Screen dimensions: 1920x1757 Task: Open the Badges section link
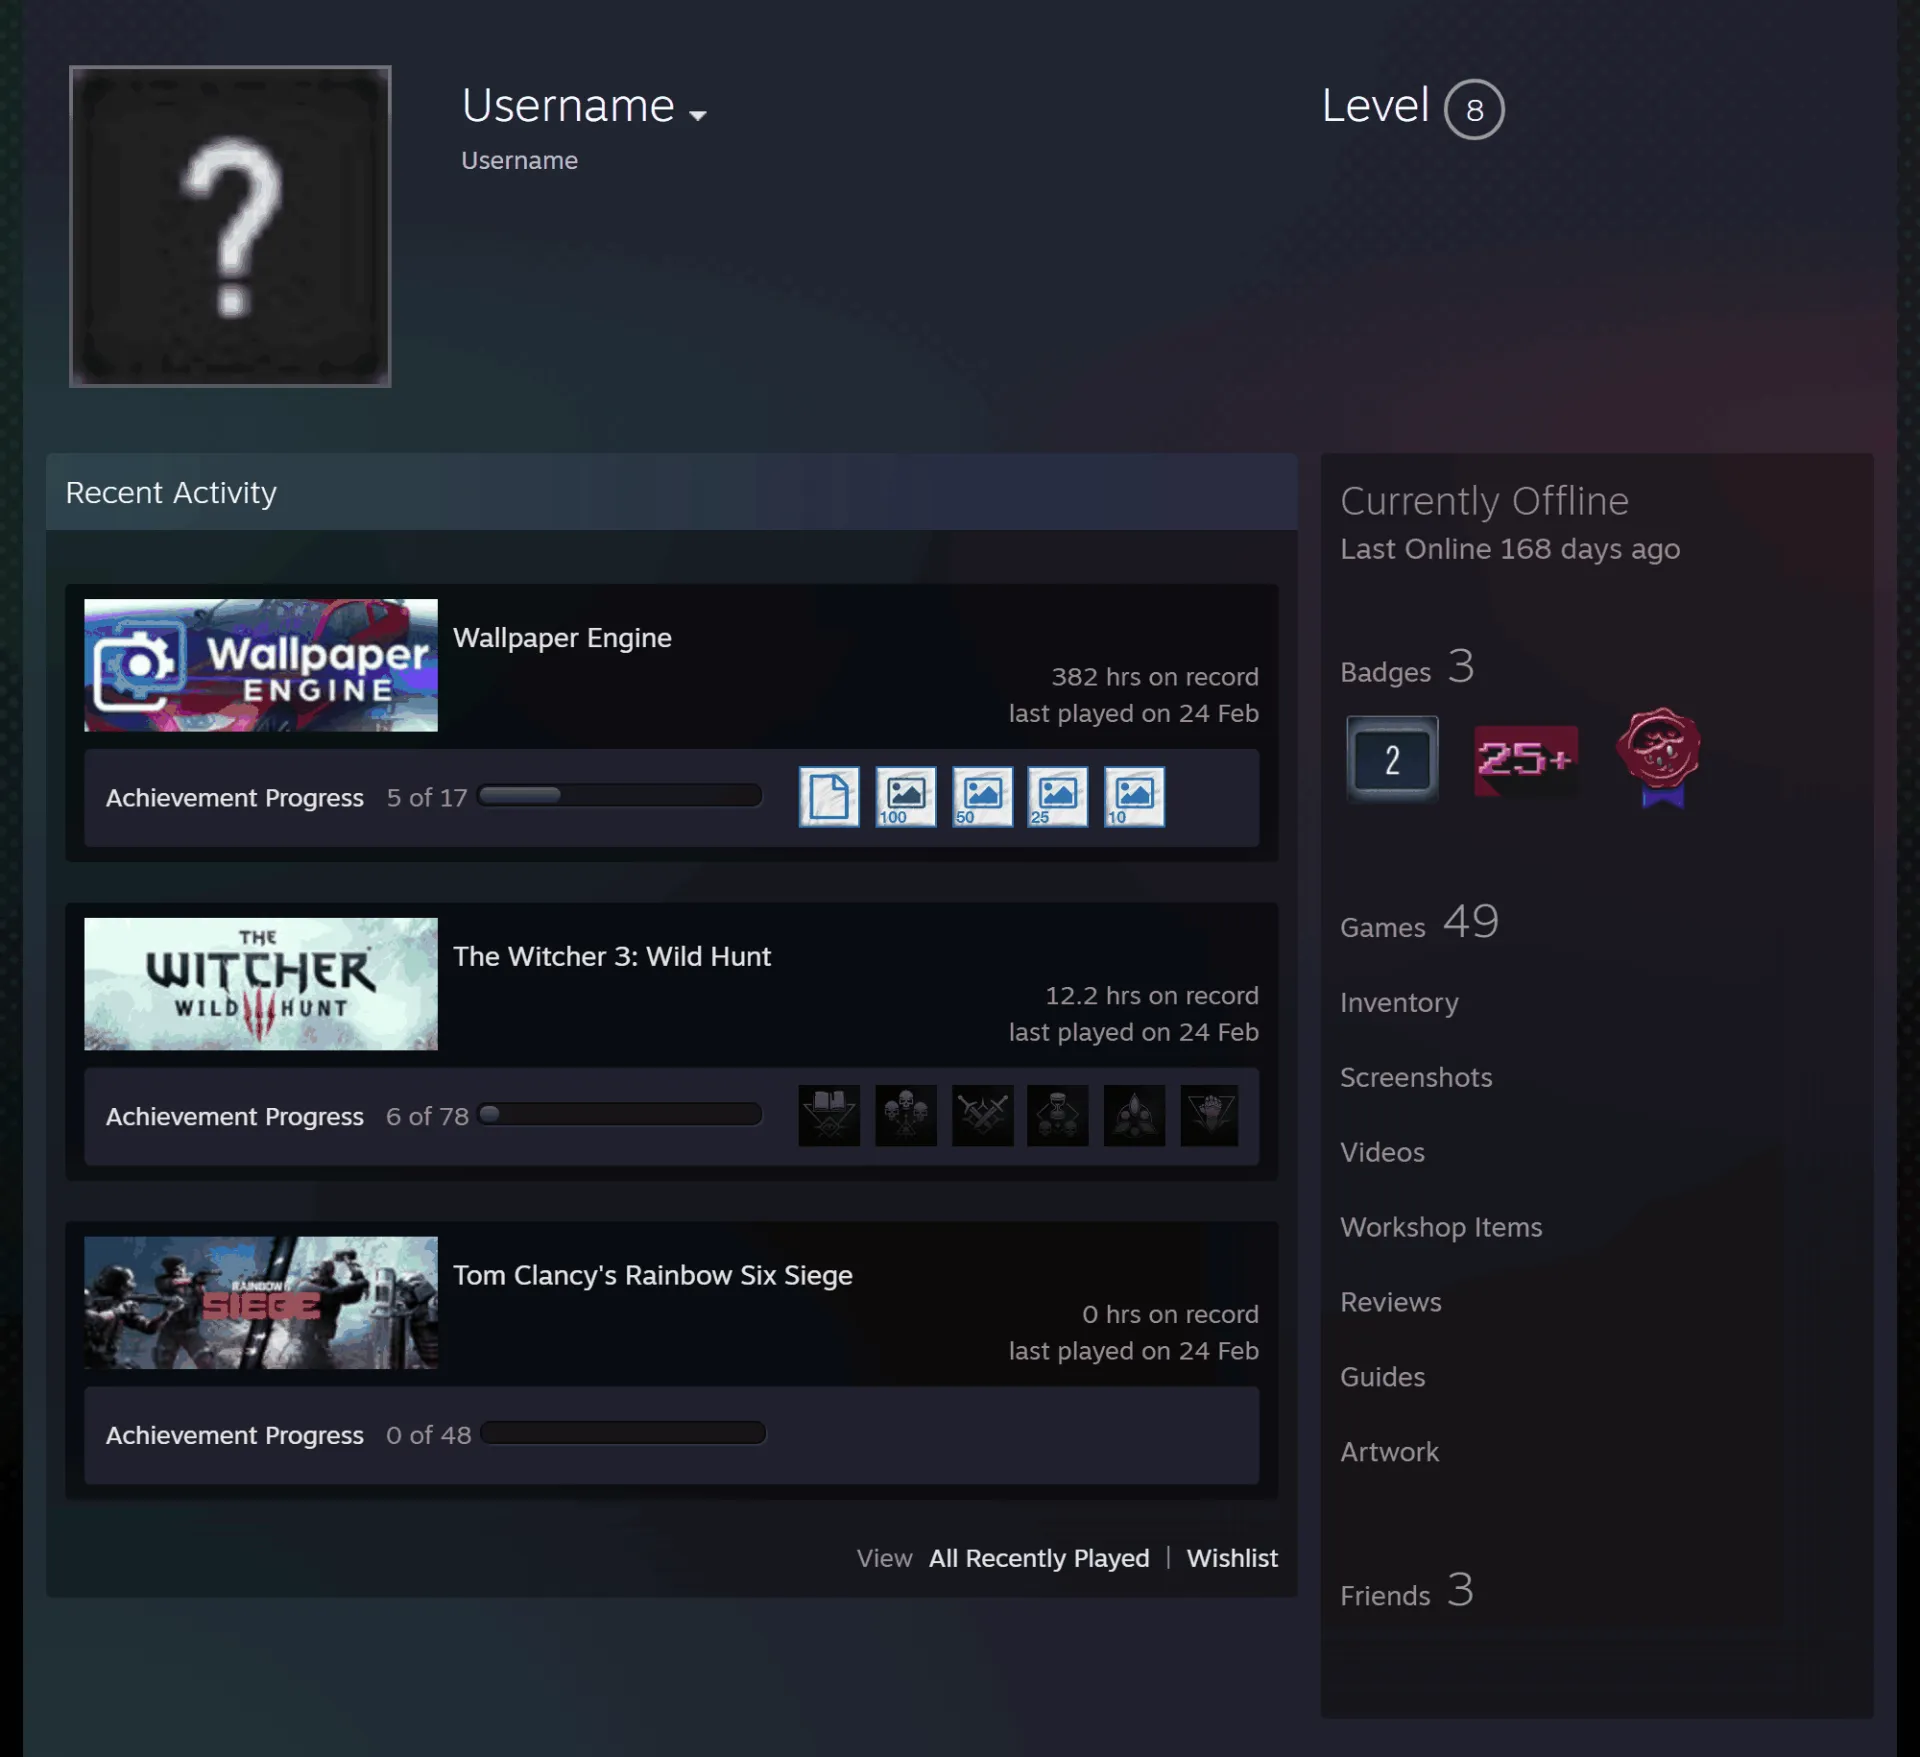pos(1407,668)
